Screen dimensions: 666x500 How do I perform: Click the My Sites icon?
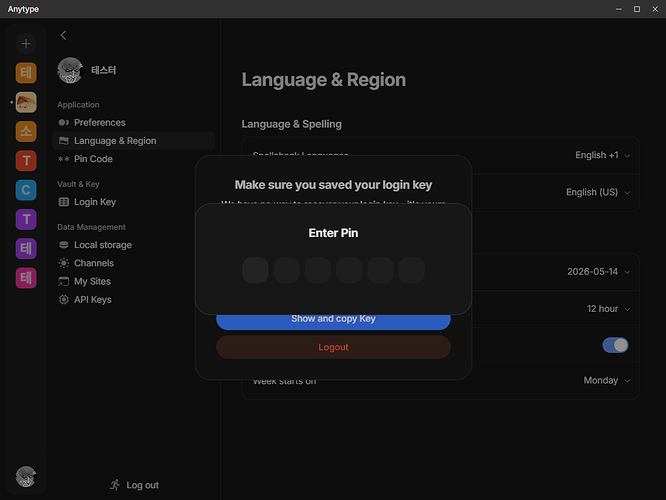click(x=64, y=281)
